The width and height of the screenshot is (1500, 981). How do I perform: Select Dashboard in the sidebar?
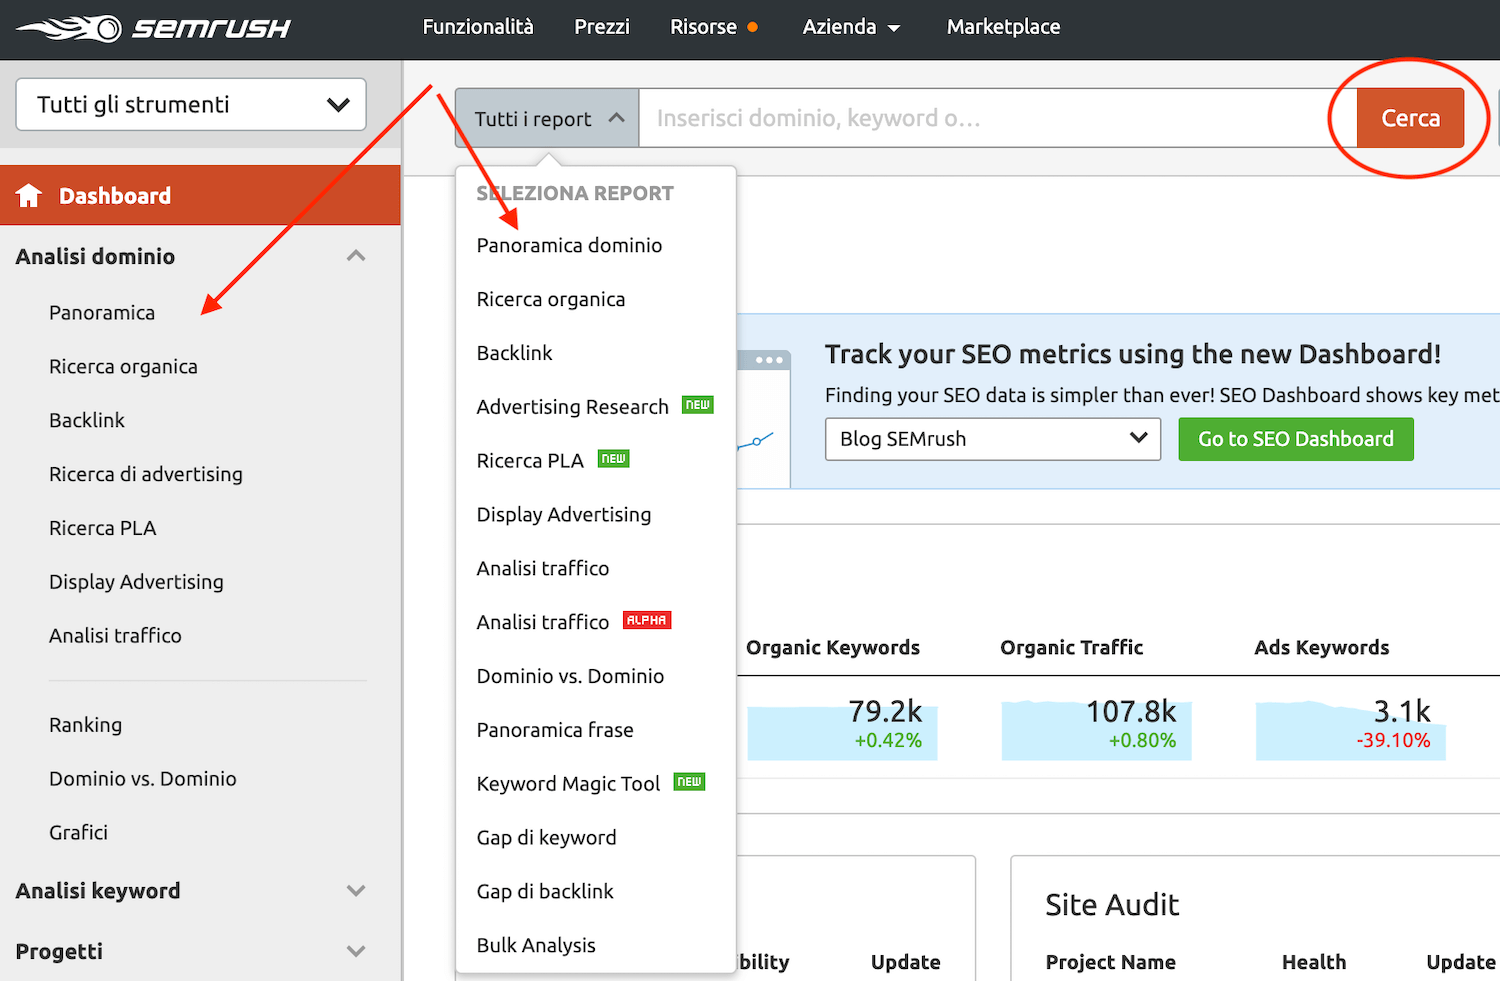[x=200, y=195]
